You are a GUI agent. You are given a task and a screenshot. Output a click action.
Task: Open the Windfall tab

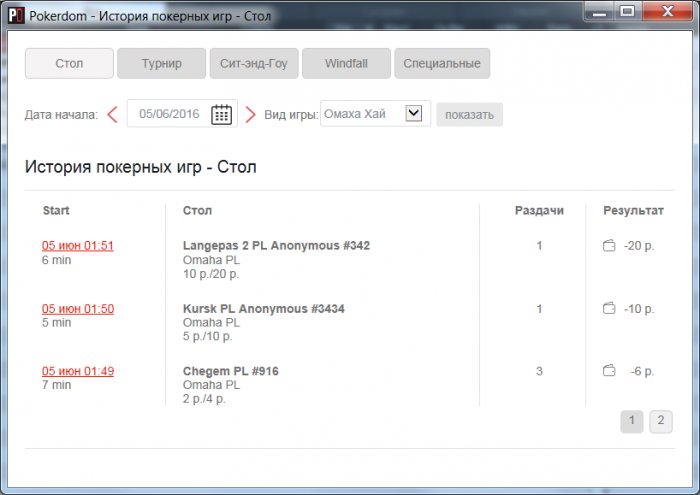coord(346,63)
